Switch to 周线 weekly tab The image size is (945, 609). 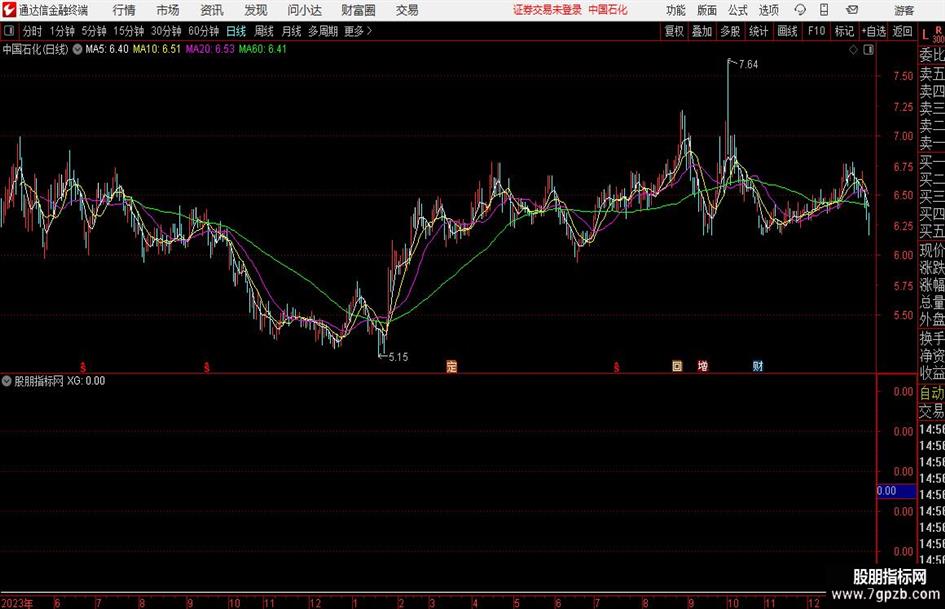[x=264, y=31]
